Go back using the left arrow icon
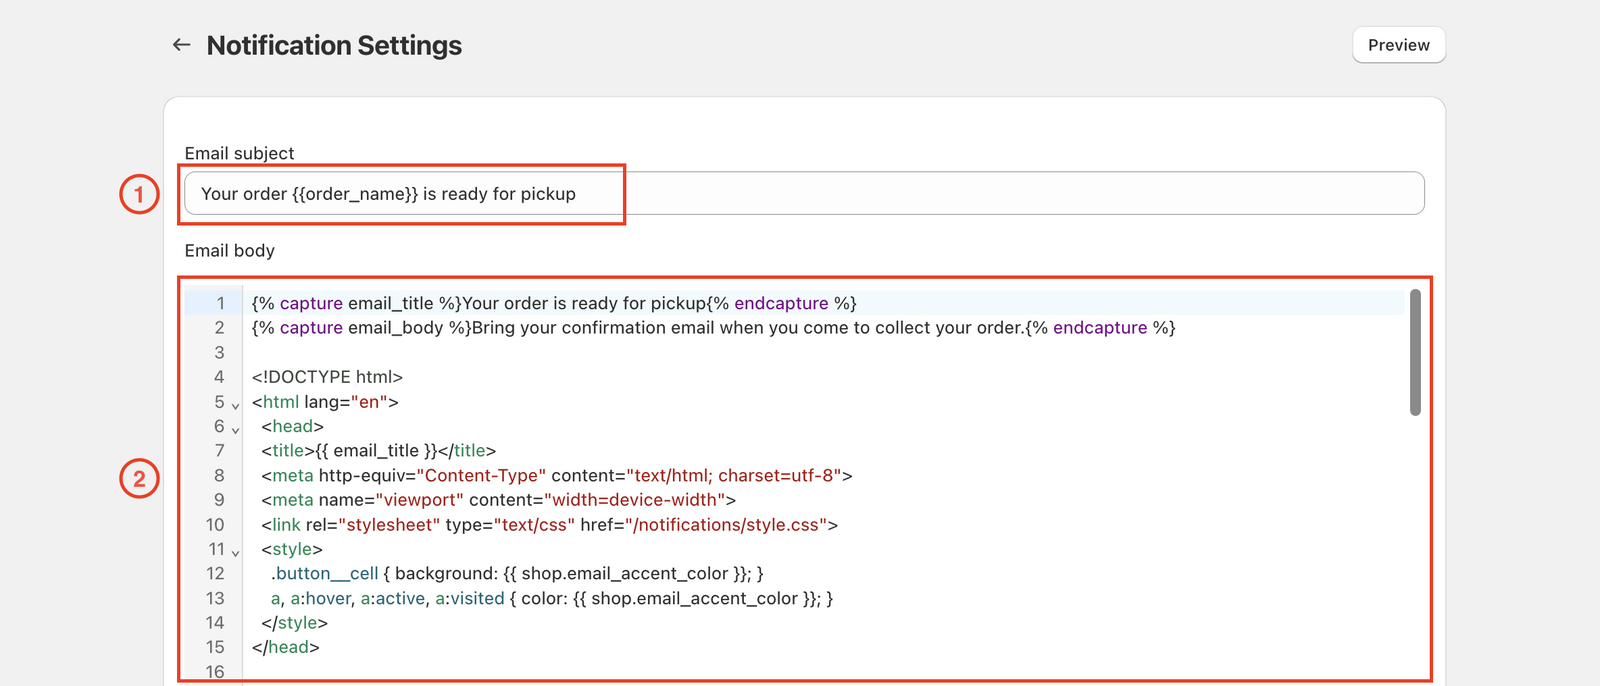Screen dimensions: 1600x686 click(x=181, y=45)
